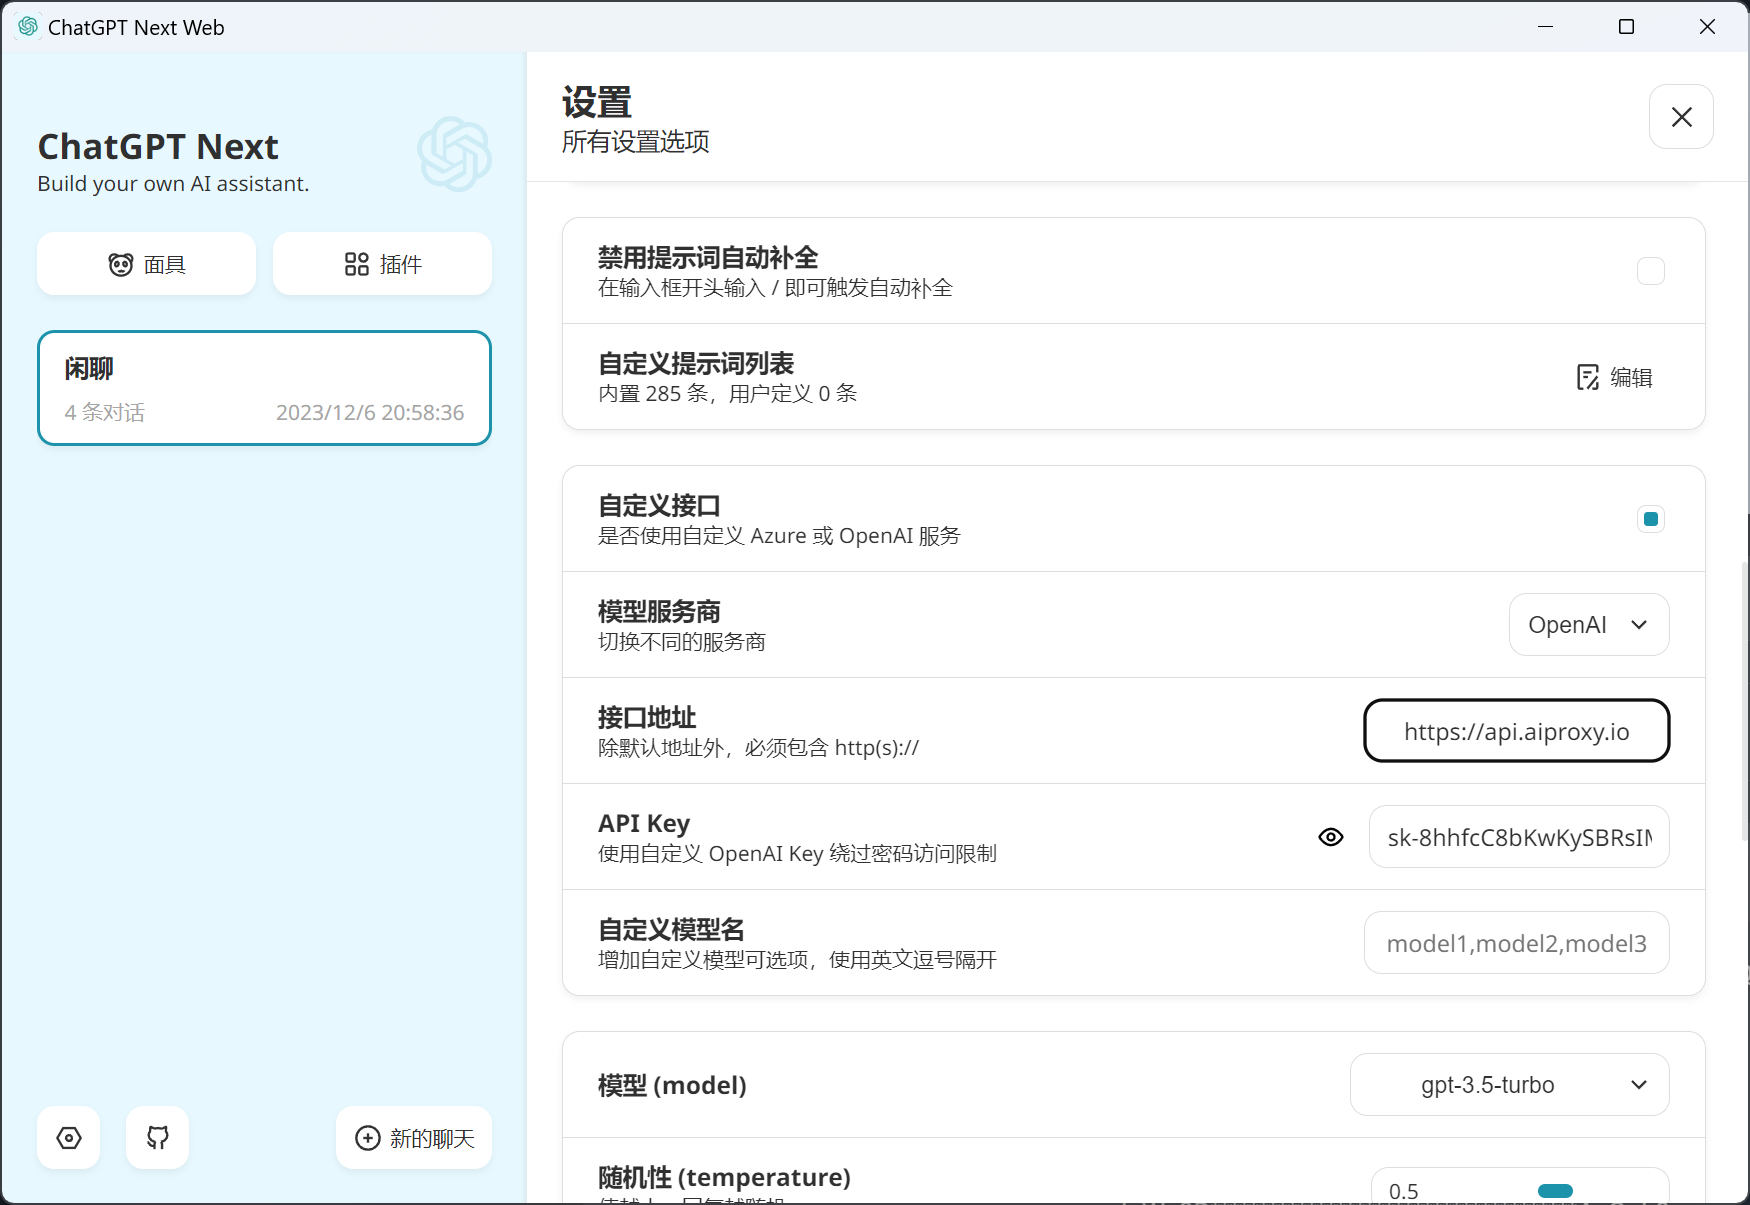Click the 设置 heading
The height and width of the screenshot is (1205, 1750).
pos(597,103)
